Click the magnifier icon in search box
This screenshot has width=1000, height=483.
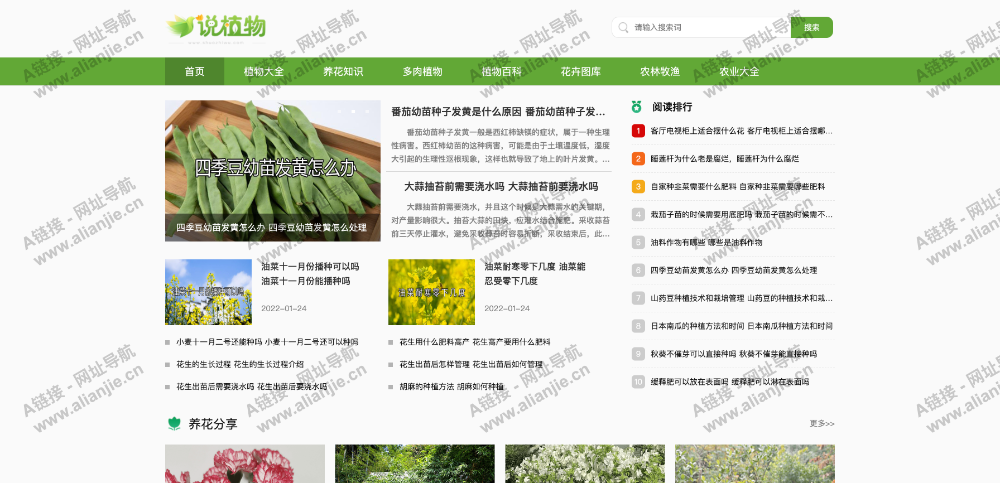click(x=624, y=28)
